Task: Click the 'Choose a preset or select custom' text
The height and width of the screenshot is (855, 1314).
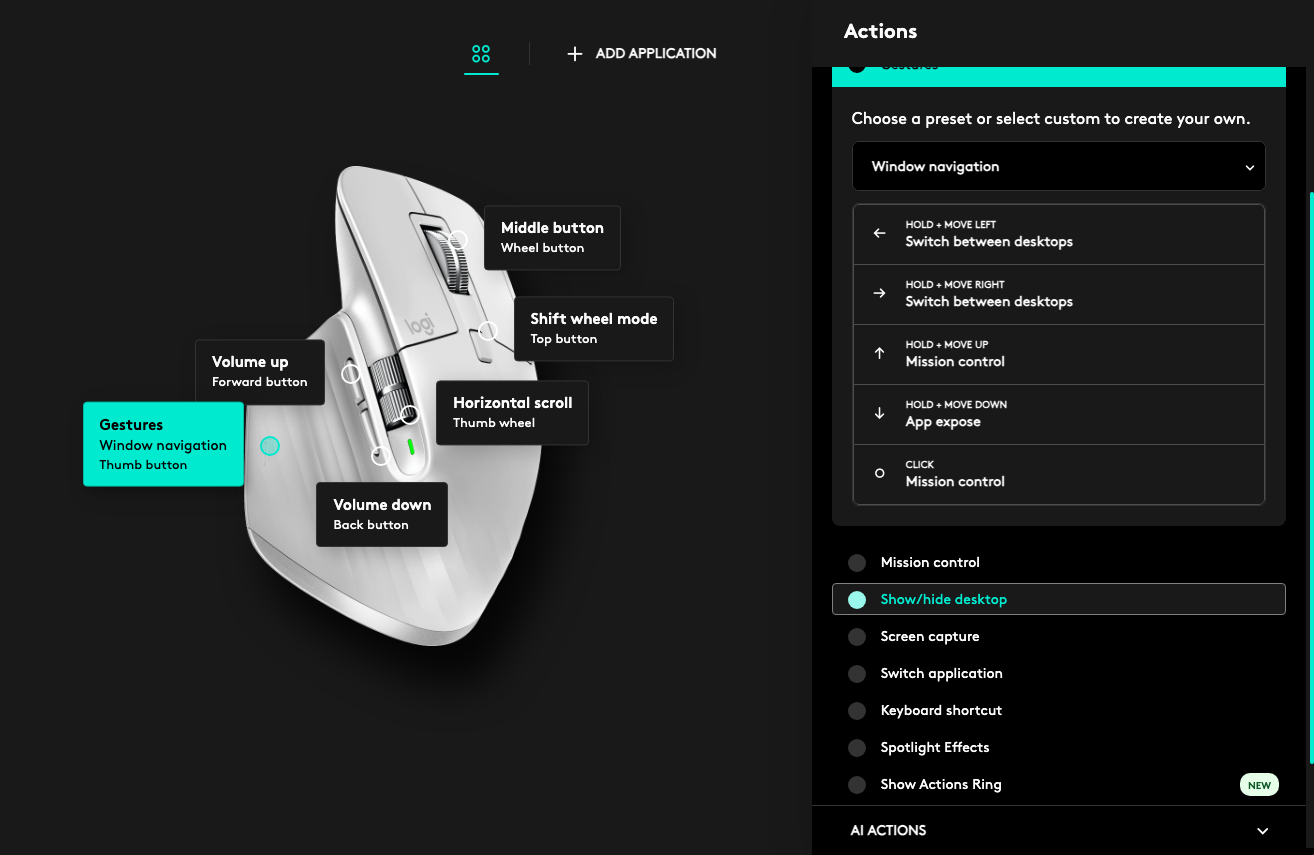Action: (1050, 119)
